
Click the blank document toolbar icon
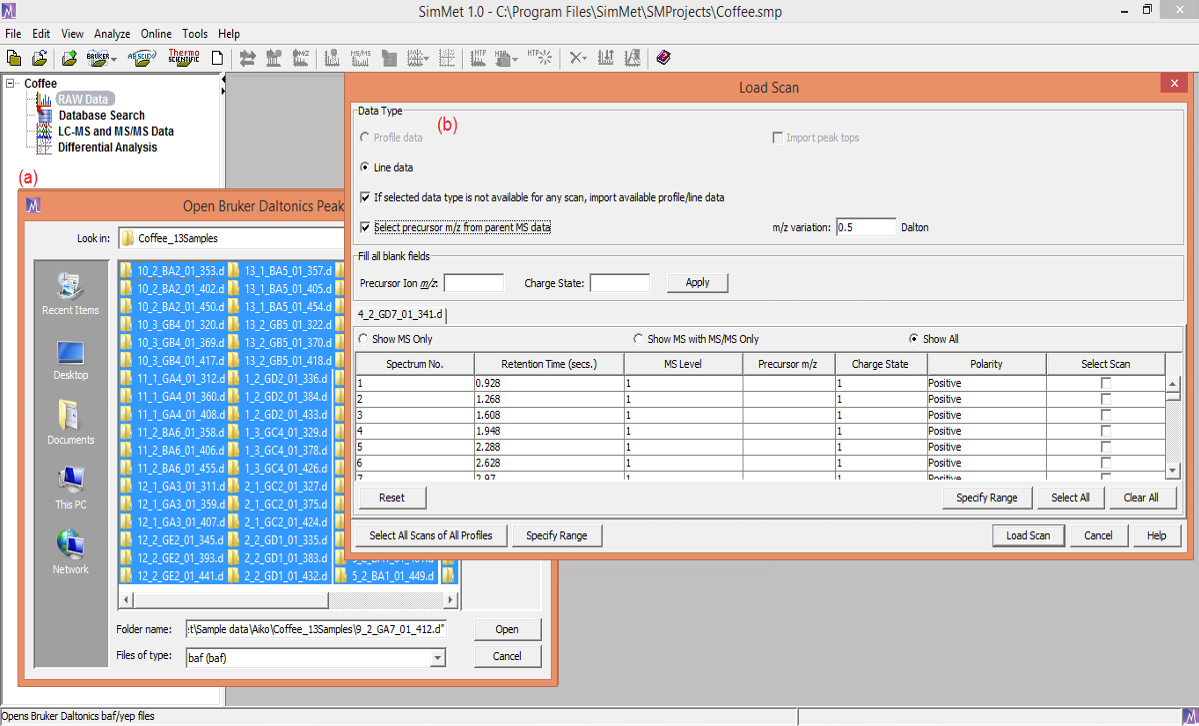tap(217, 58)
